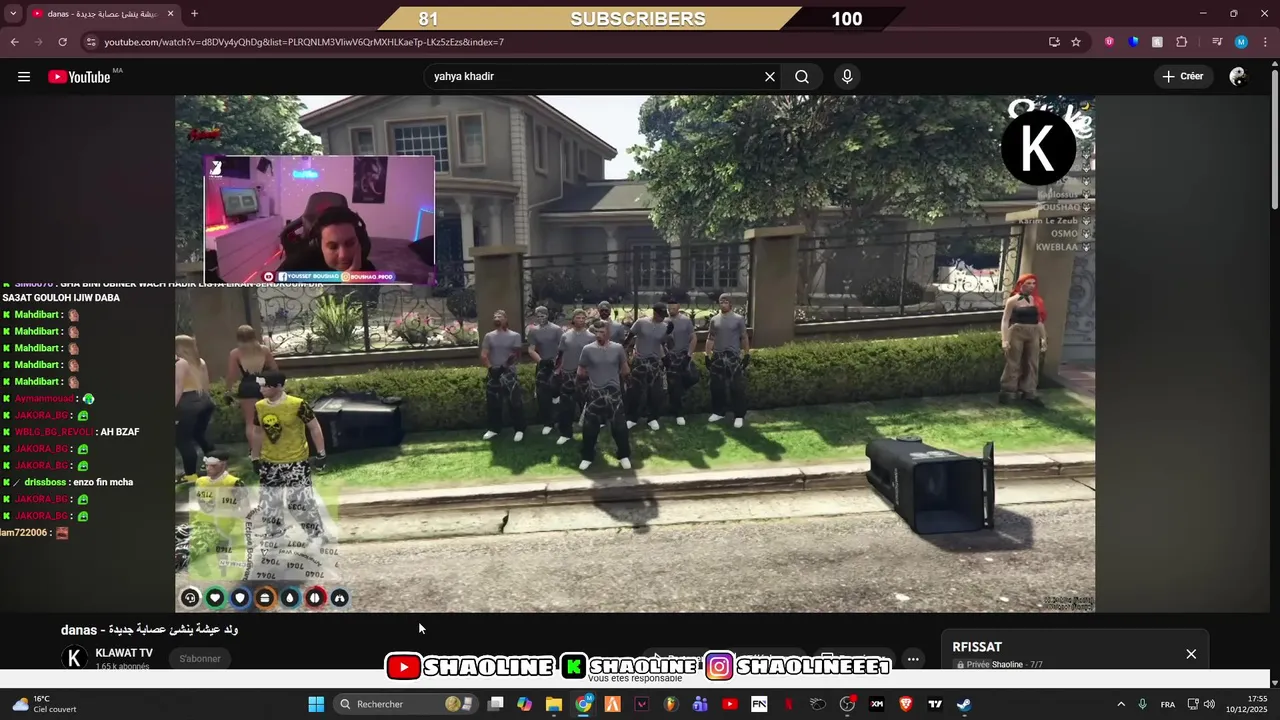Screen dimensions: 1280x720
Task: Open the blue shield extension icon
Action: coord(1133,42)
